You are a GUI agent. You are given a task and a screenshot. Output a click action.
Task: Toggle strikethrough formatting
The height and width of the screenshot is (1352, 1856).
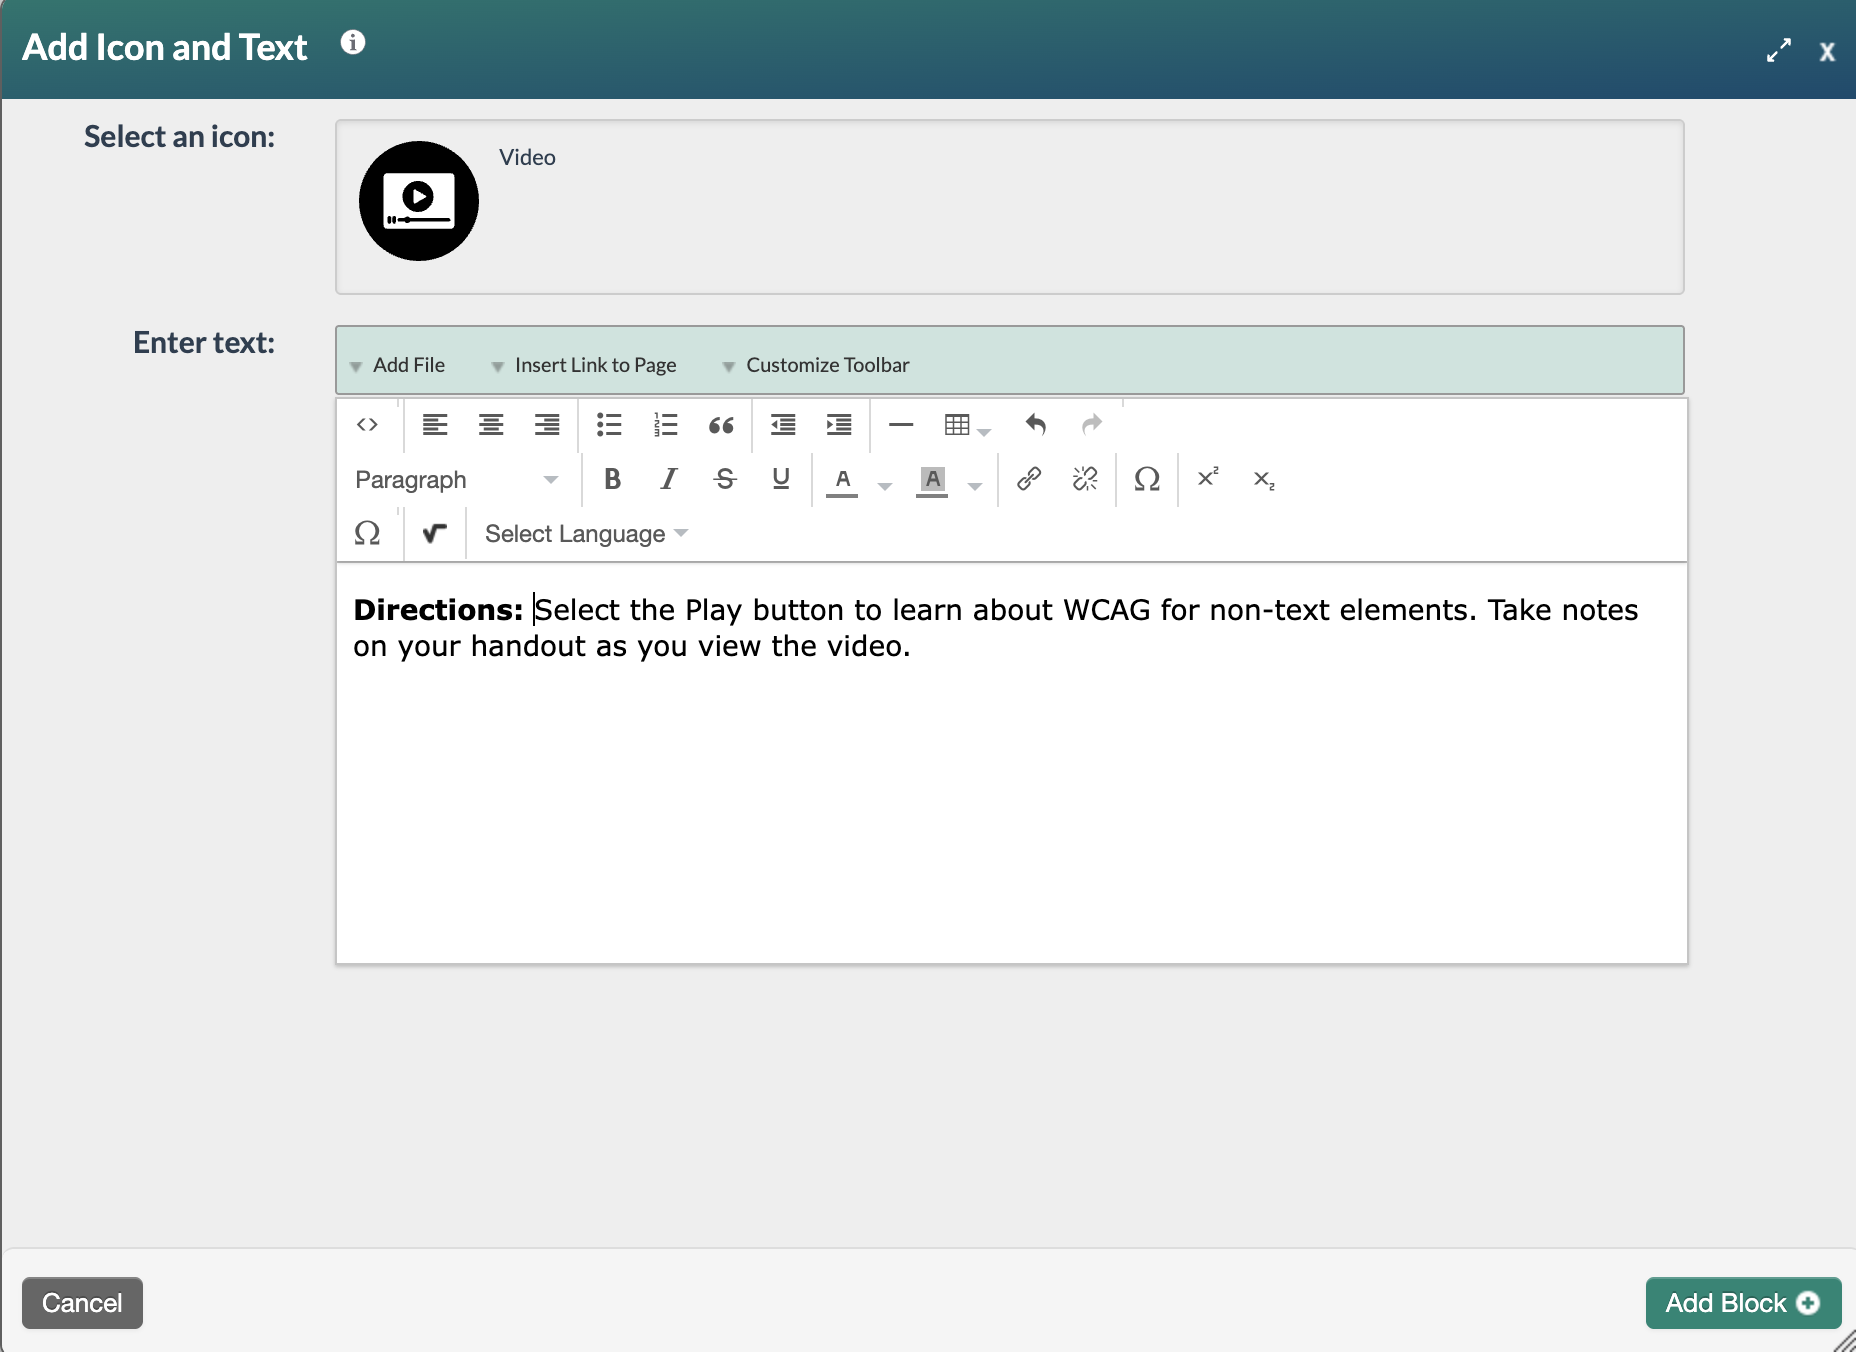[x=725, y=480]
